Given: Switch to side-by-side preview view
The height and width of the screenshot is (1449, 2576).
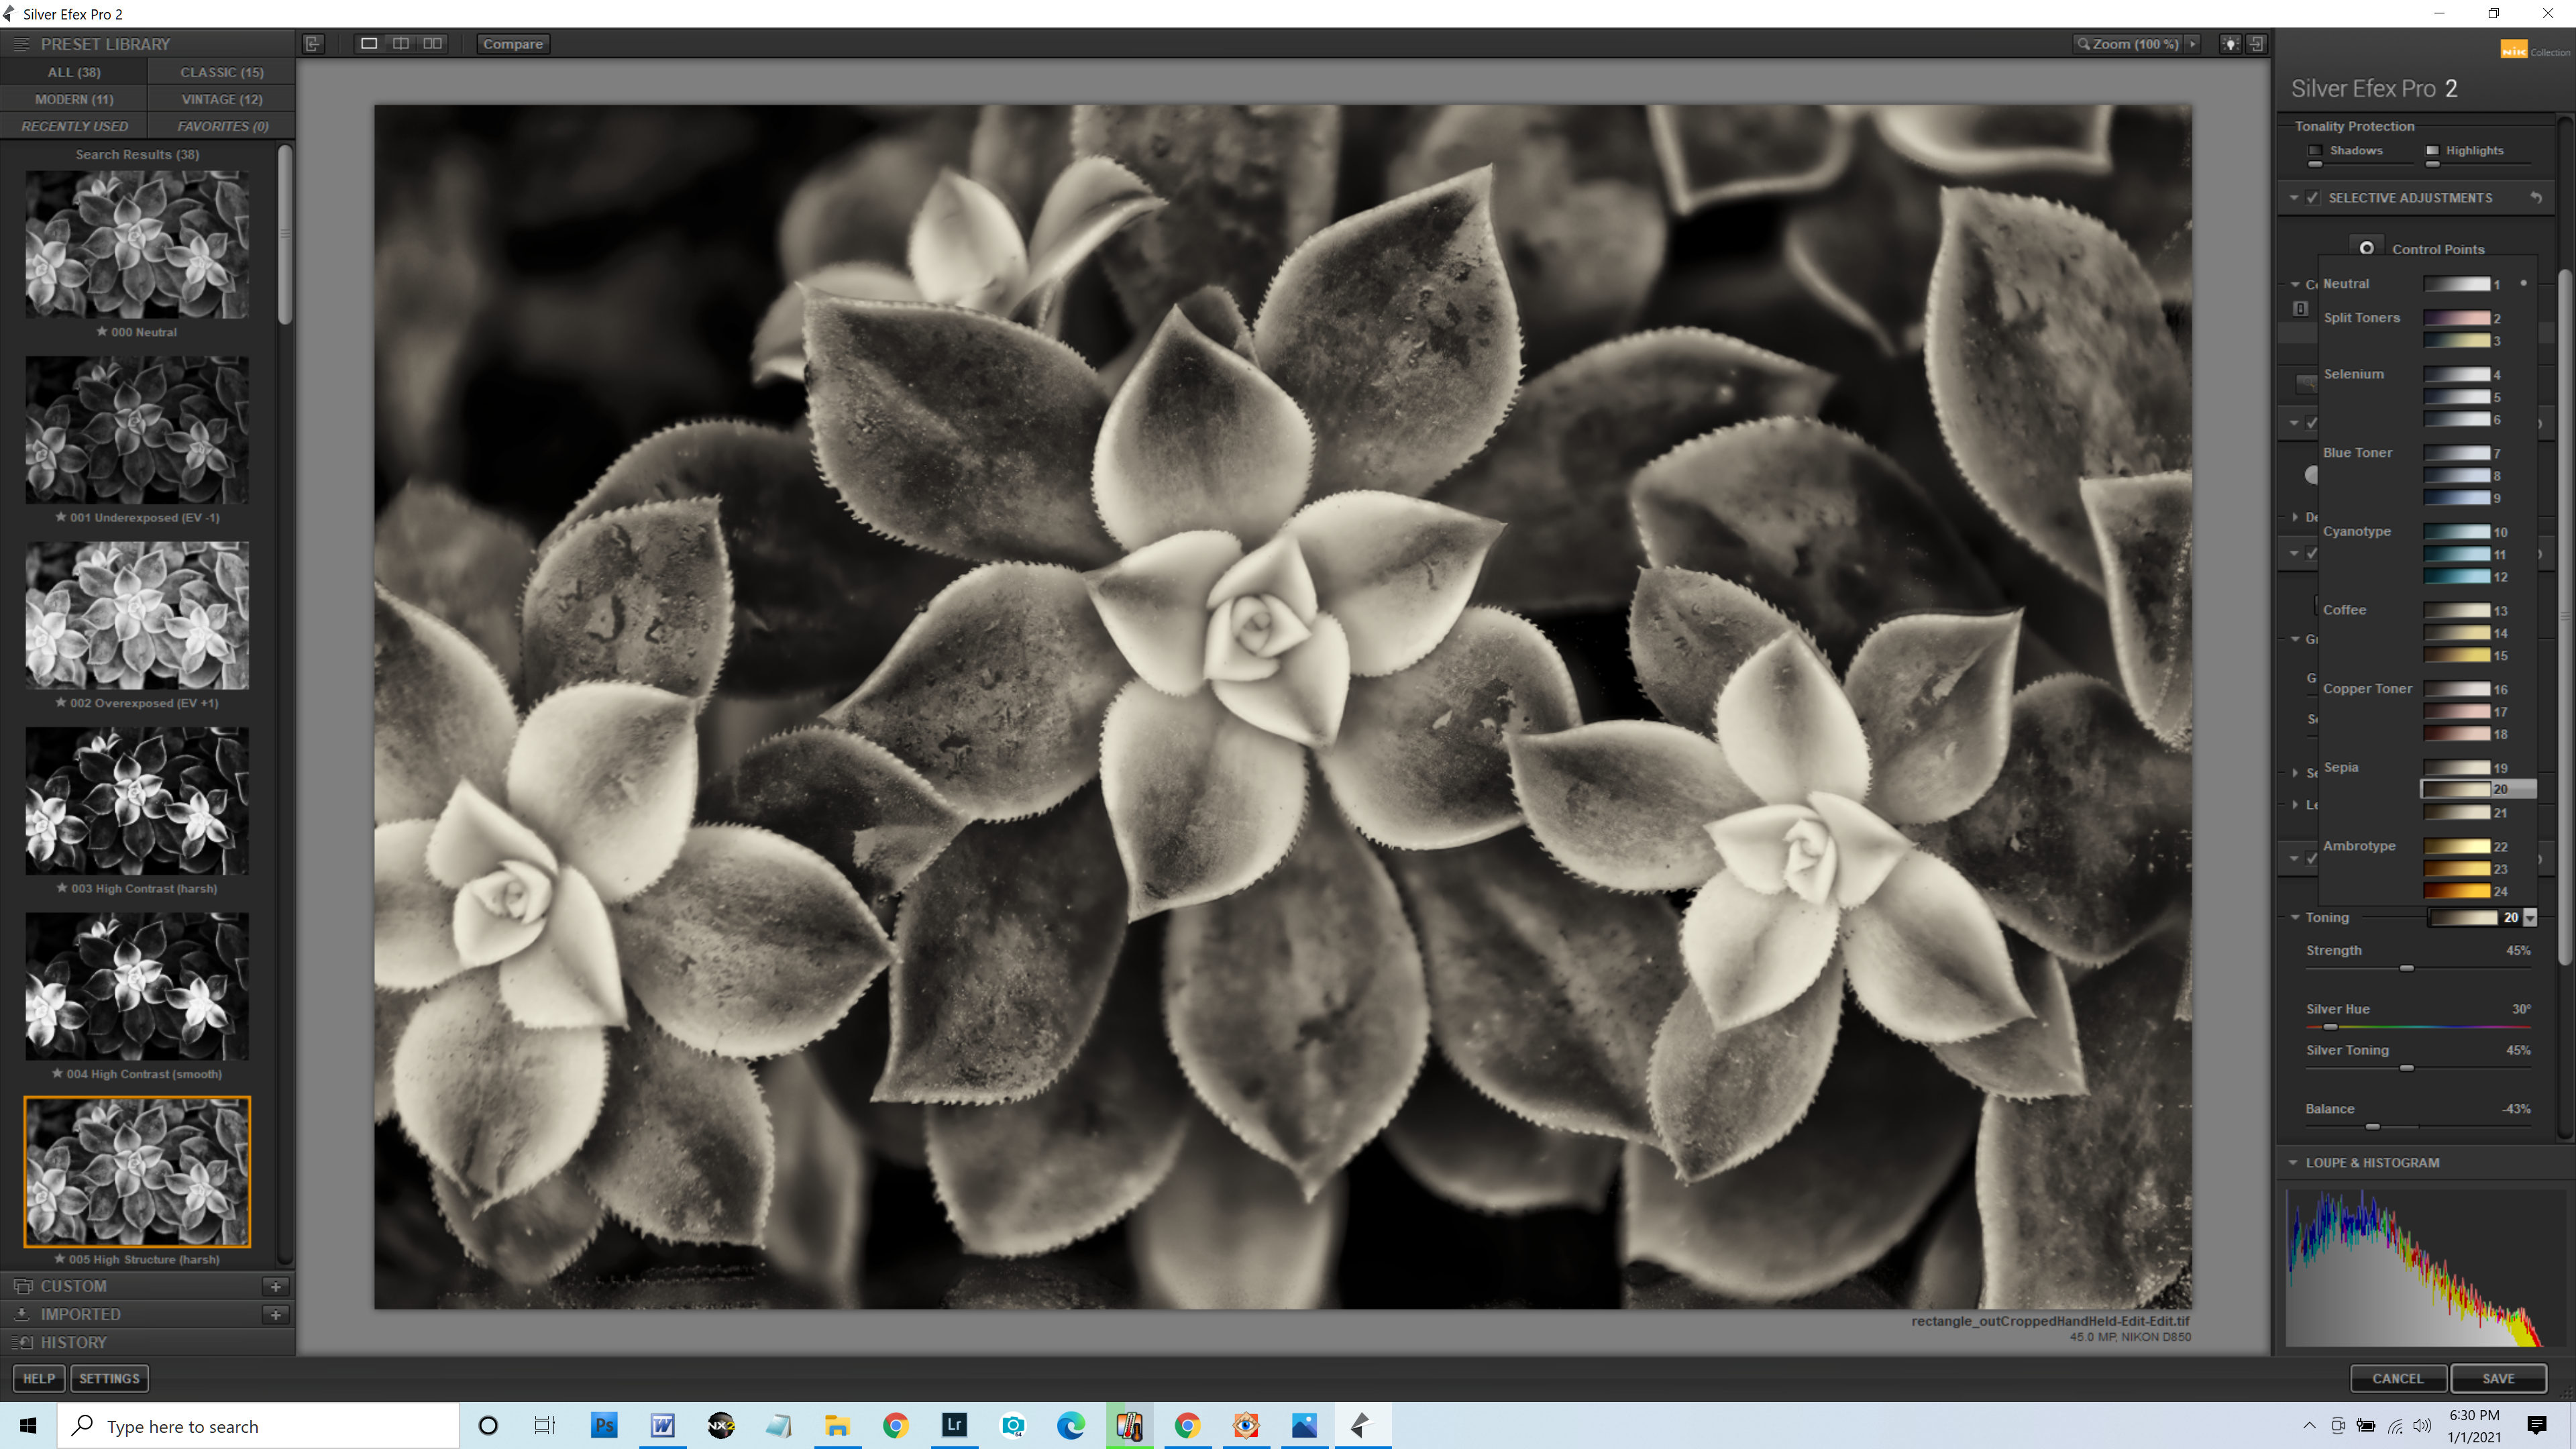Looking at the screenshot, I should [433, 44].
